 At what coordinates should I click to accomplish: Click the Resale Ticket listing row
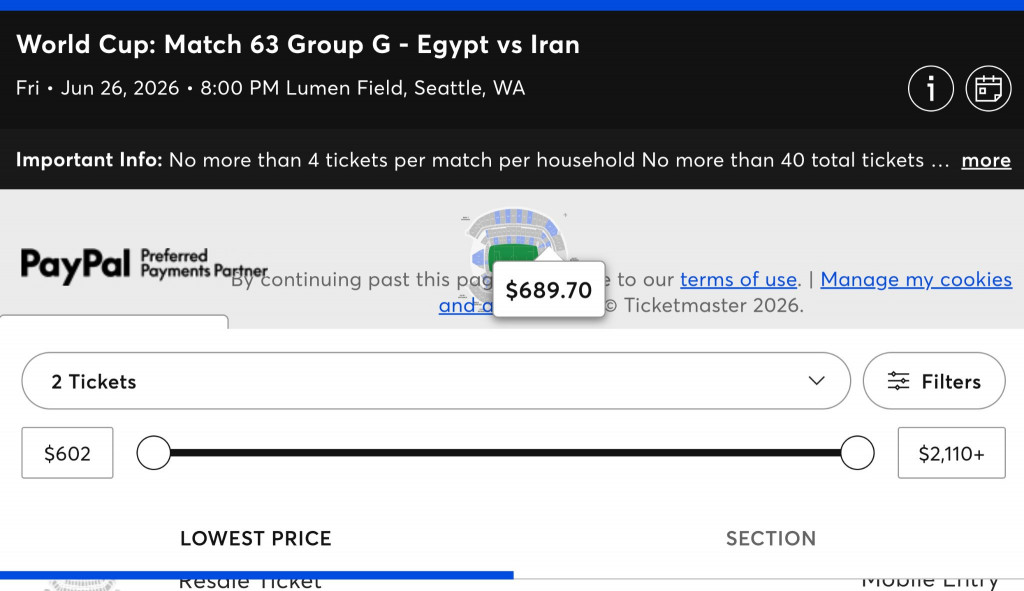click(x=512, y=583)
